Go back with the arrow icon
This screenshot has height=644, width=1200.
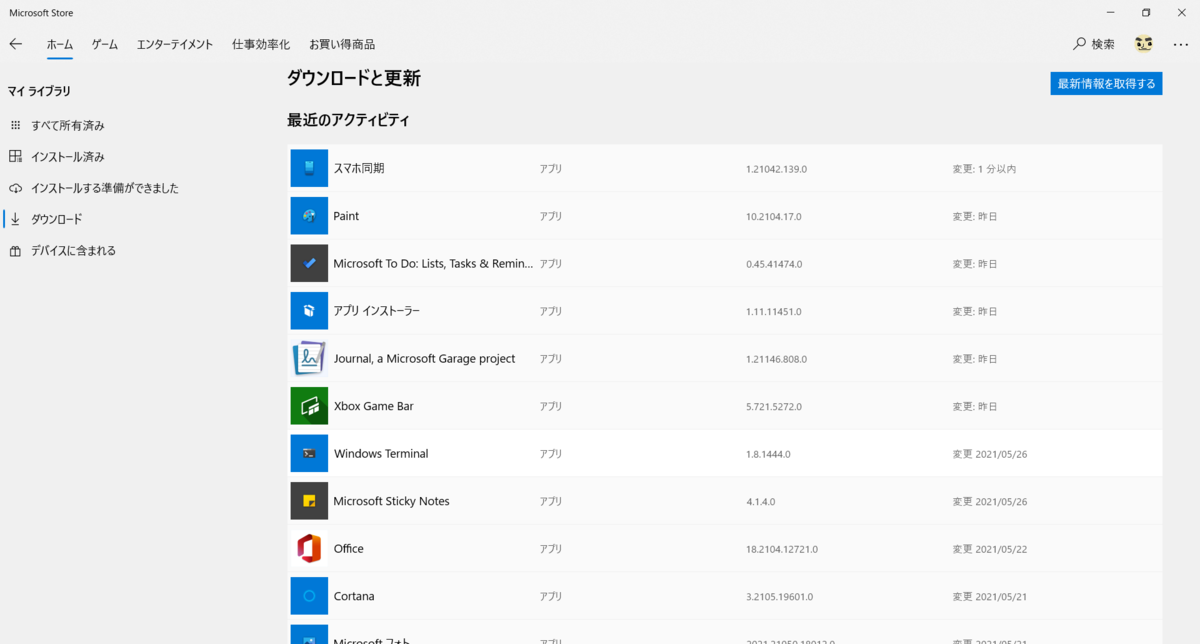[x=15, y=44]
